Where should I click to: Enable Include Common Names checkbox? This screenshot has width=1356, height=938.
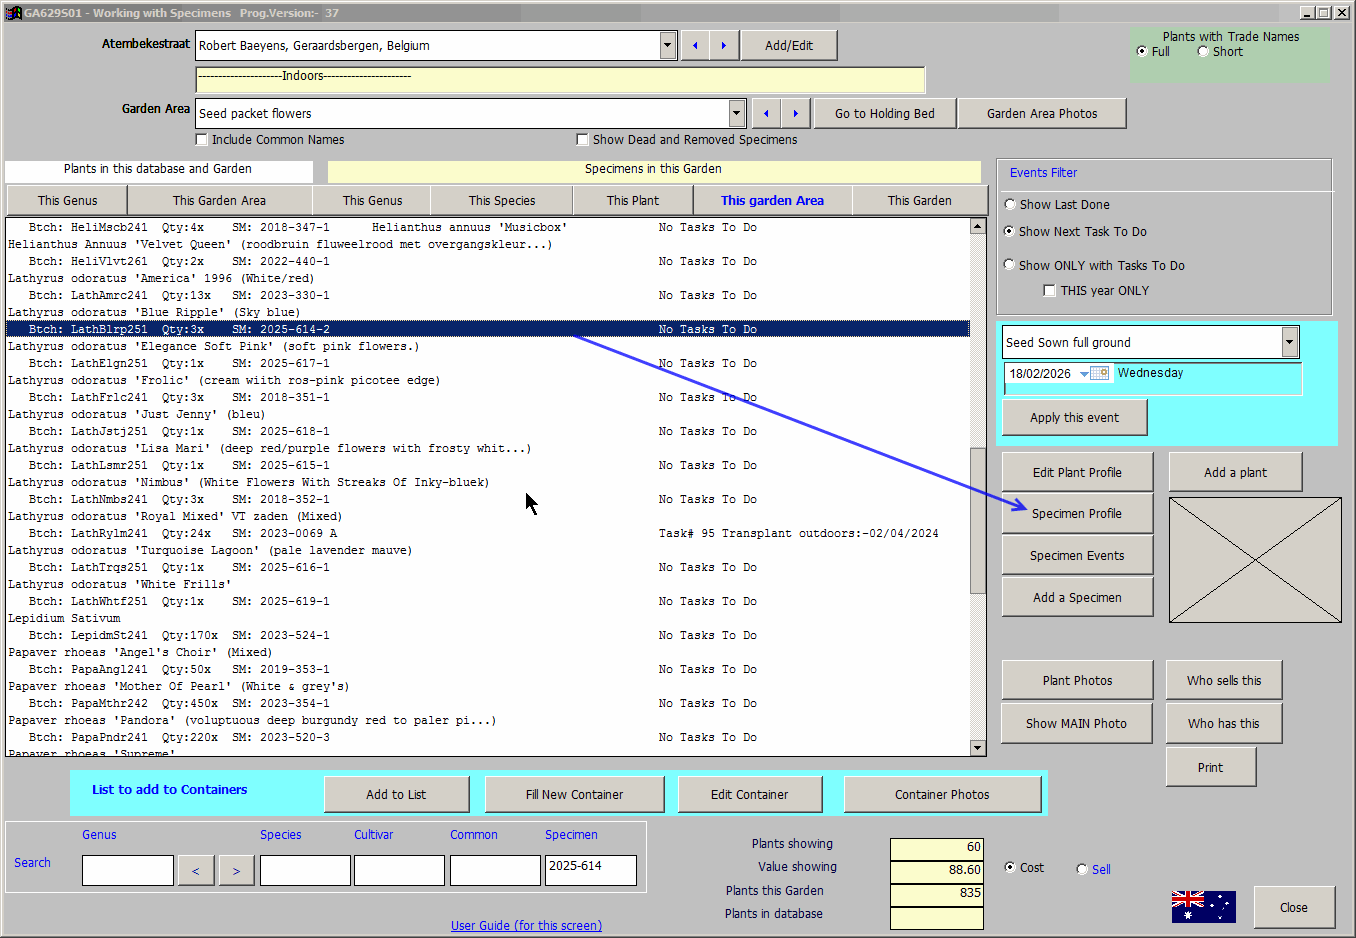202,140
